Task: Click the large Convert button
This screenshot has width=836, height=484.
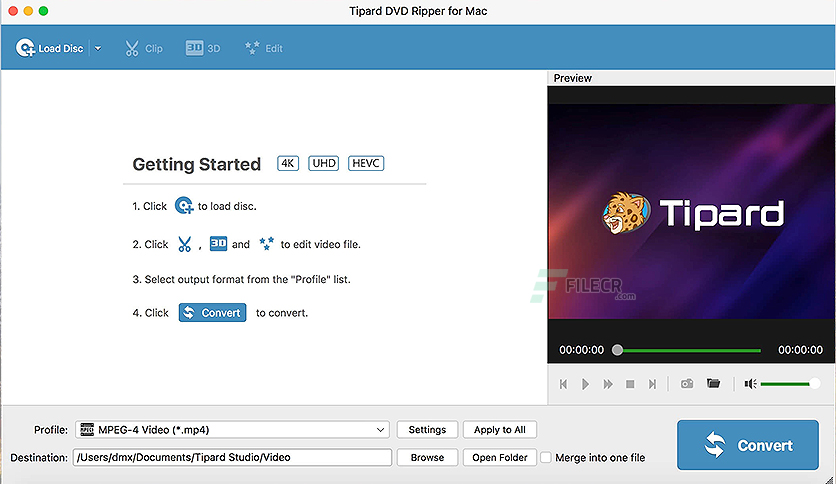Action: (747, 445)
